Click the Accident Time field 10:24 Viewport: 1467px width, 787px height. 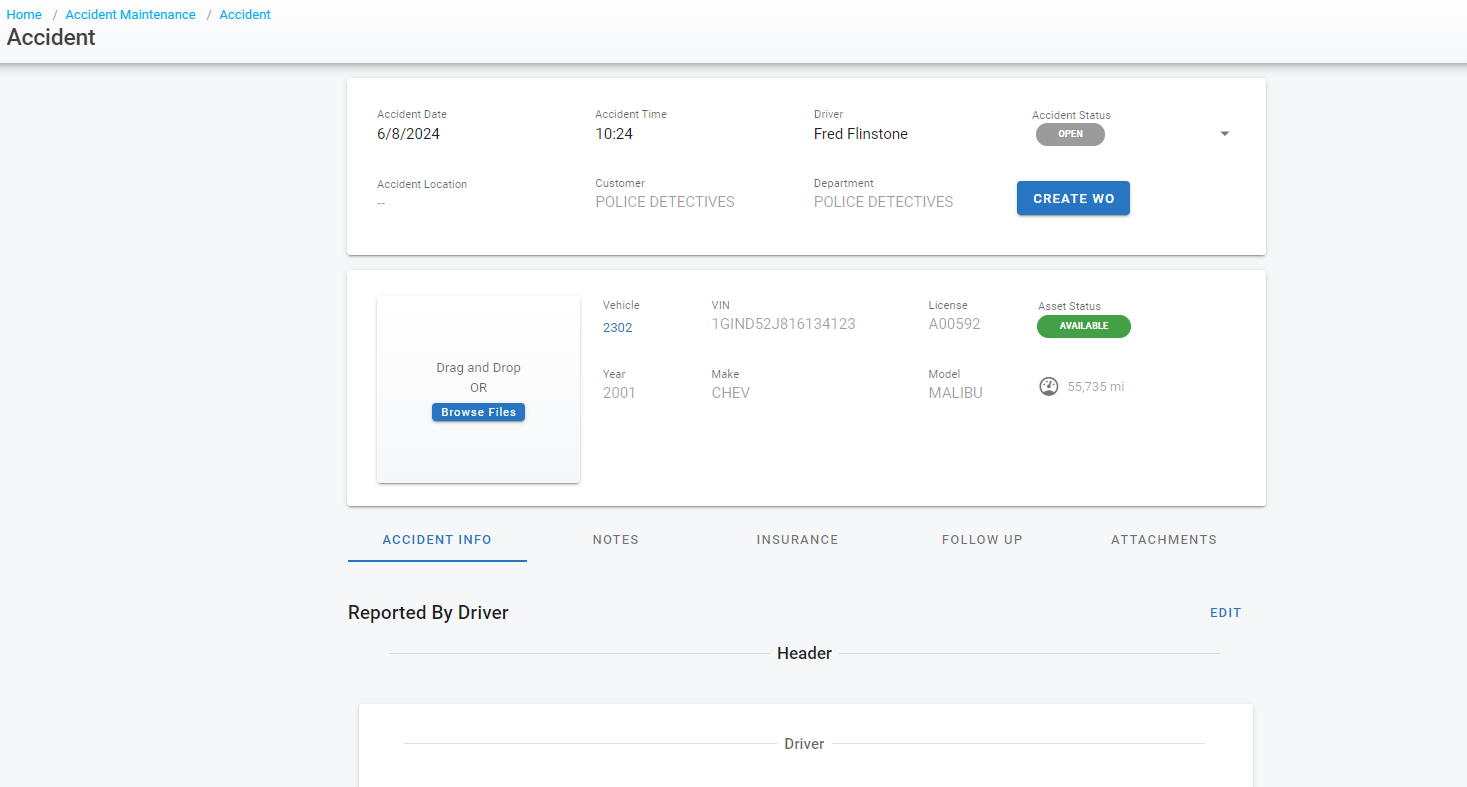[614, 134]
